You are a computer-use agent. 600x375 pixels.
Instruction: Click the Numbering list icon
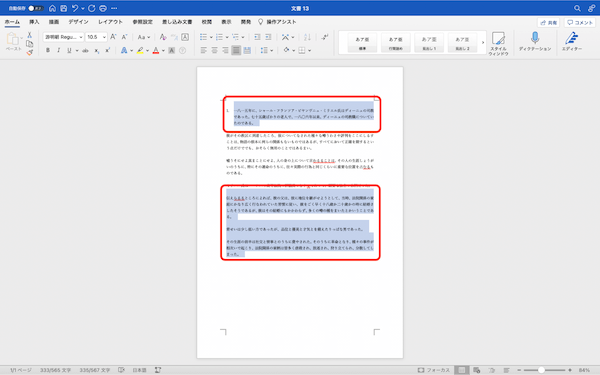219,37
